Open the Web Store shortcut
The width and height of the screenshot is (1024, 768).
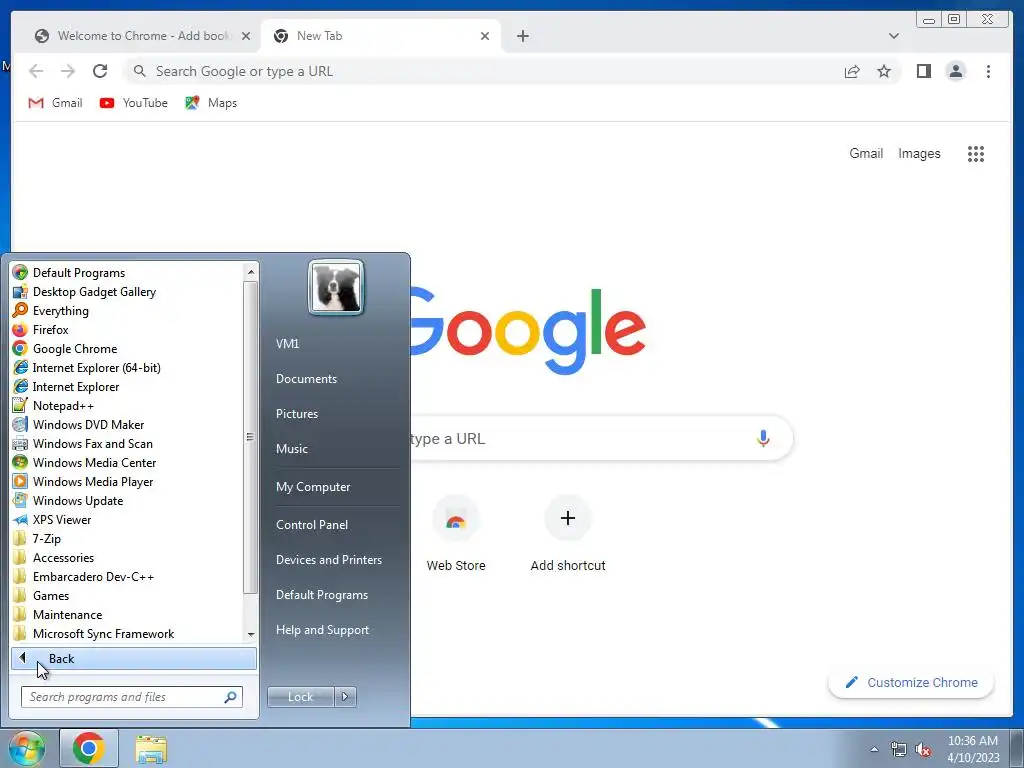pyautogui.click(x=456, y=534)
